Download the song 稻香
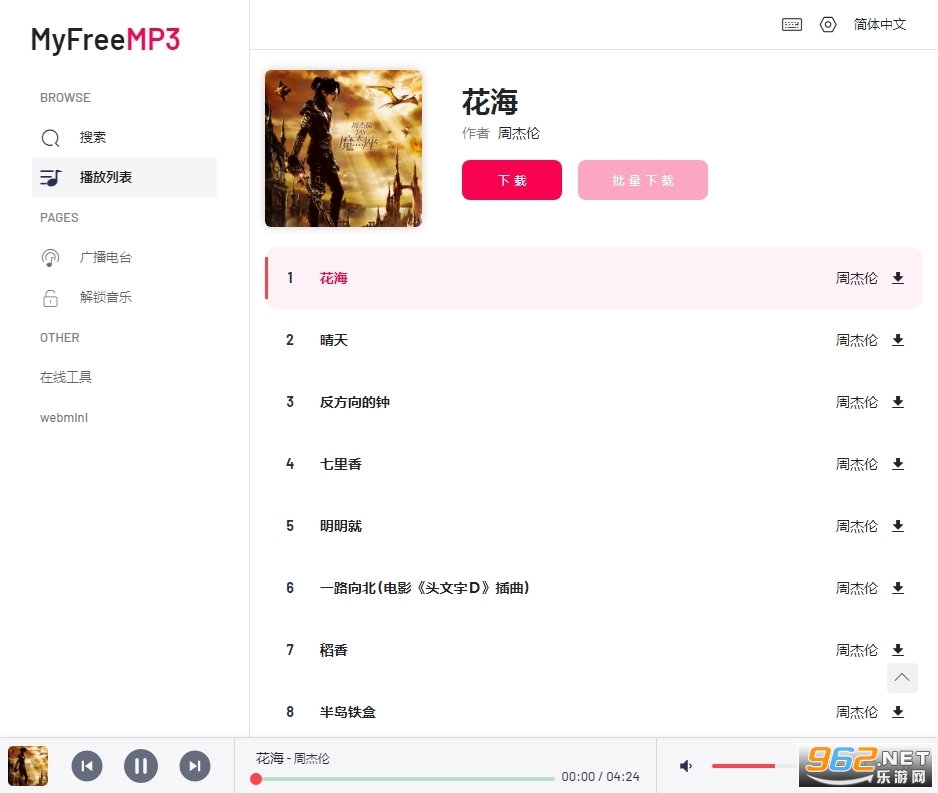The image size is (938, 793). (x=898, y=650)
